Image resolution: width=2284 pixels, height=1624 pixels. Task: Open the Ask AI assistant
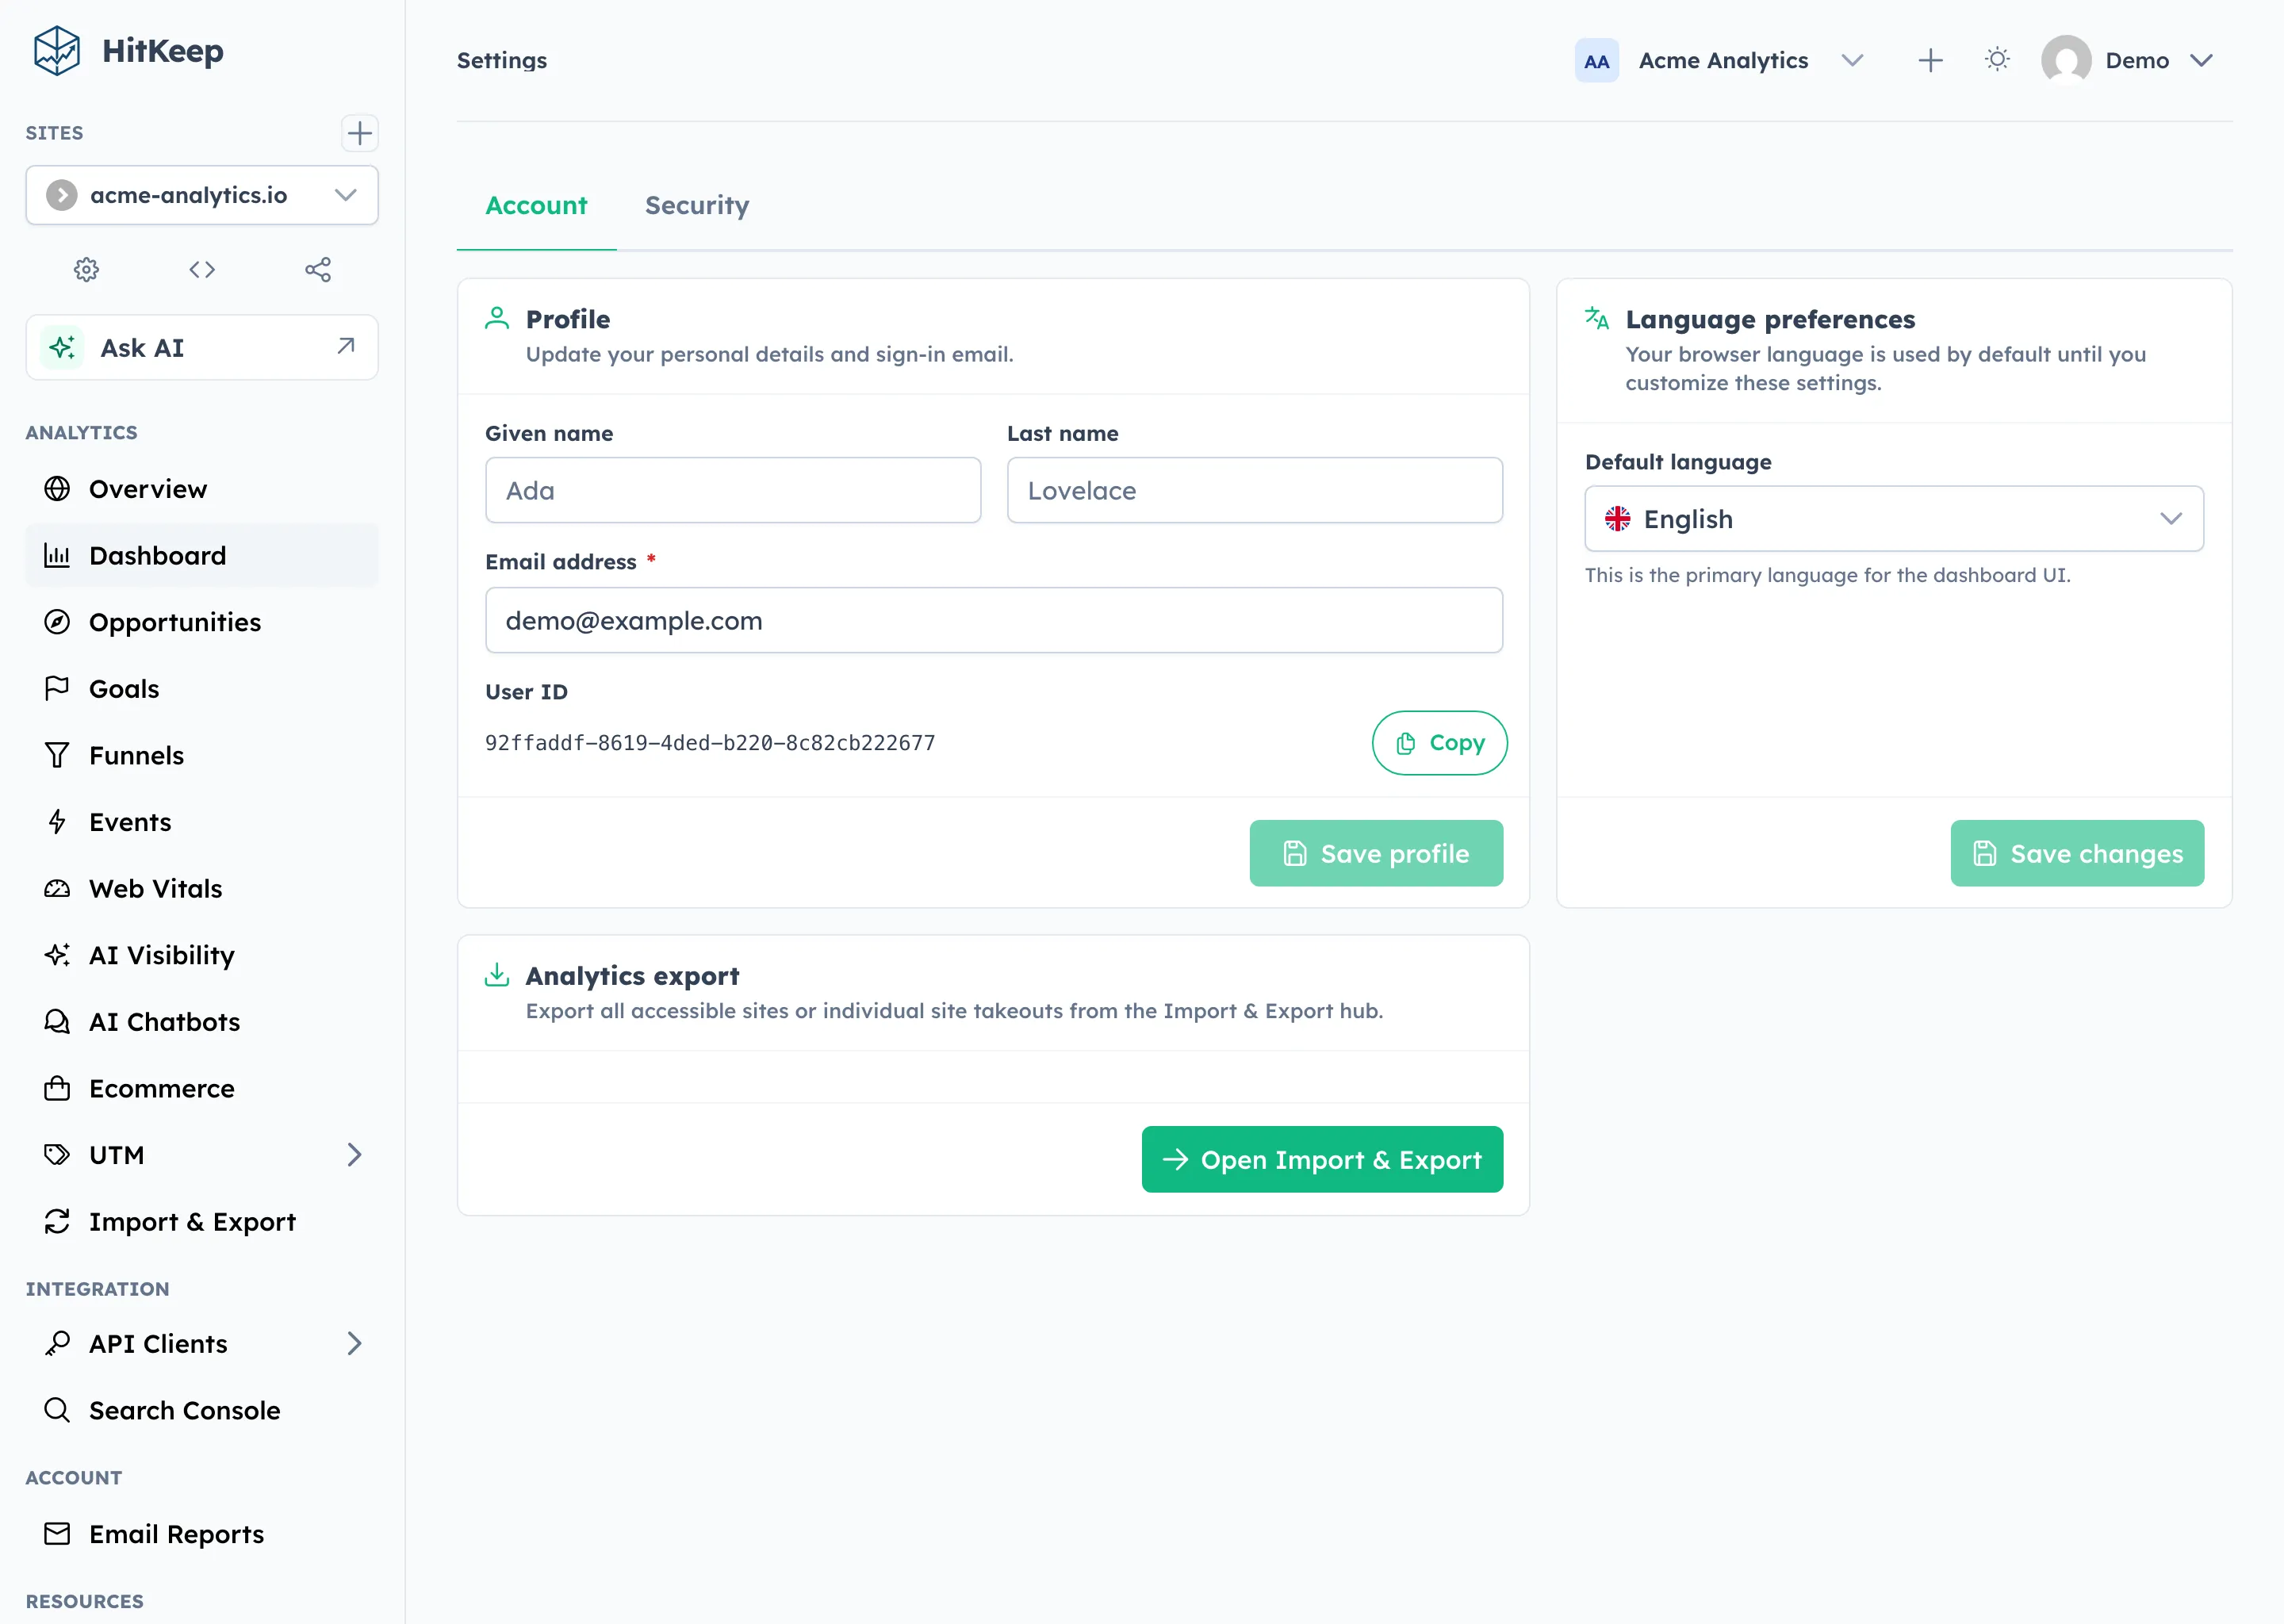(202, 347)
